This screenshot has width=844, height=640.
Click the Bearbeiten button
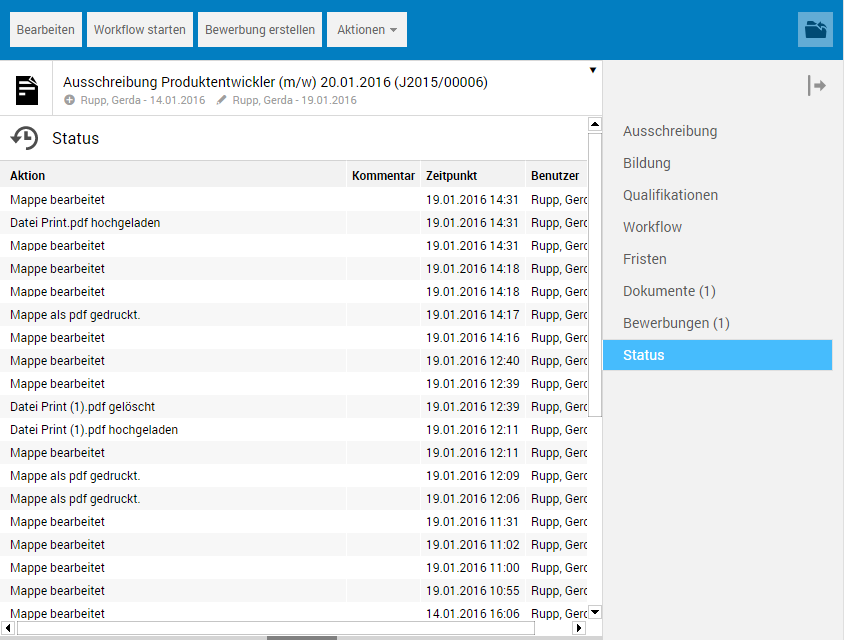point(46,30)
